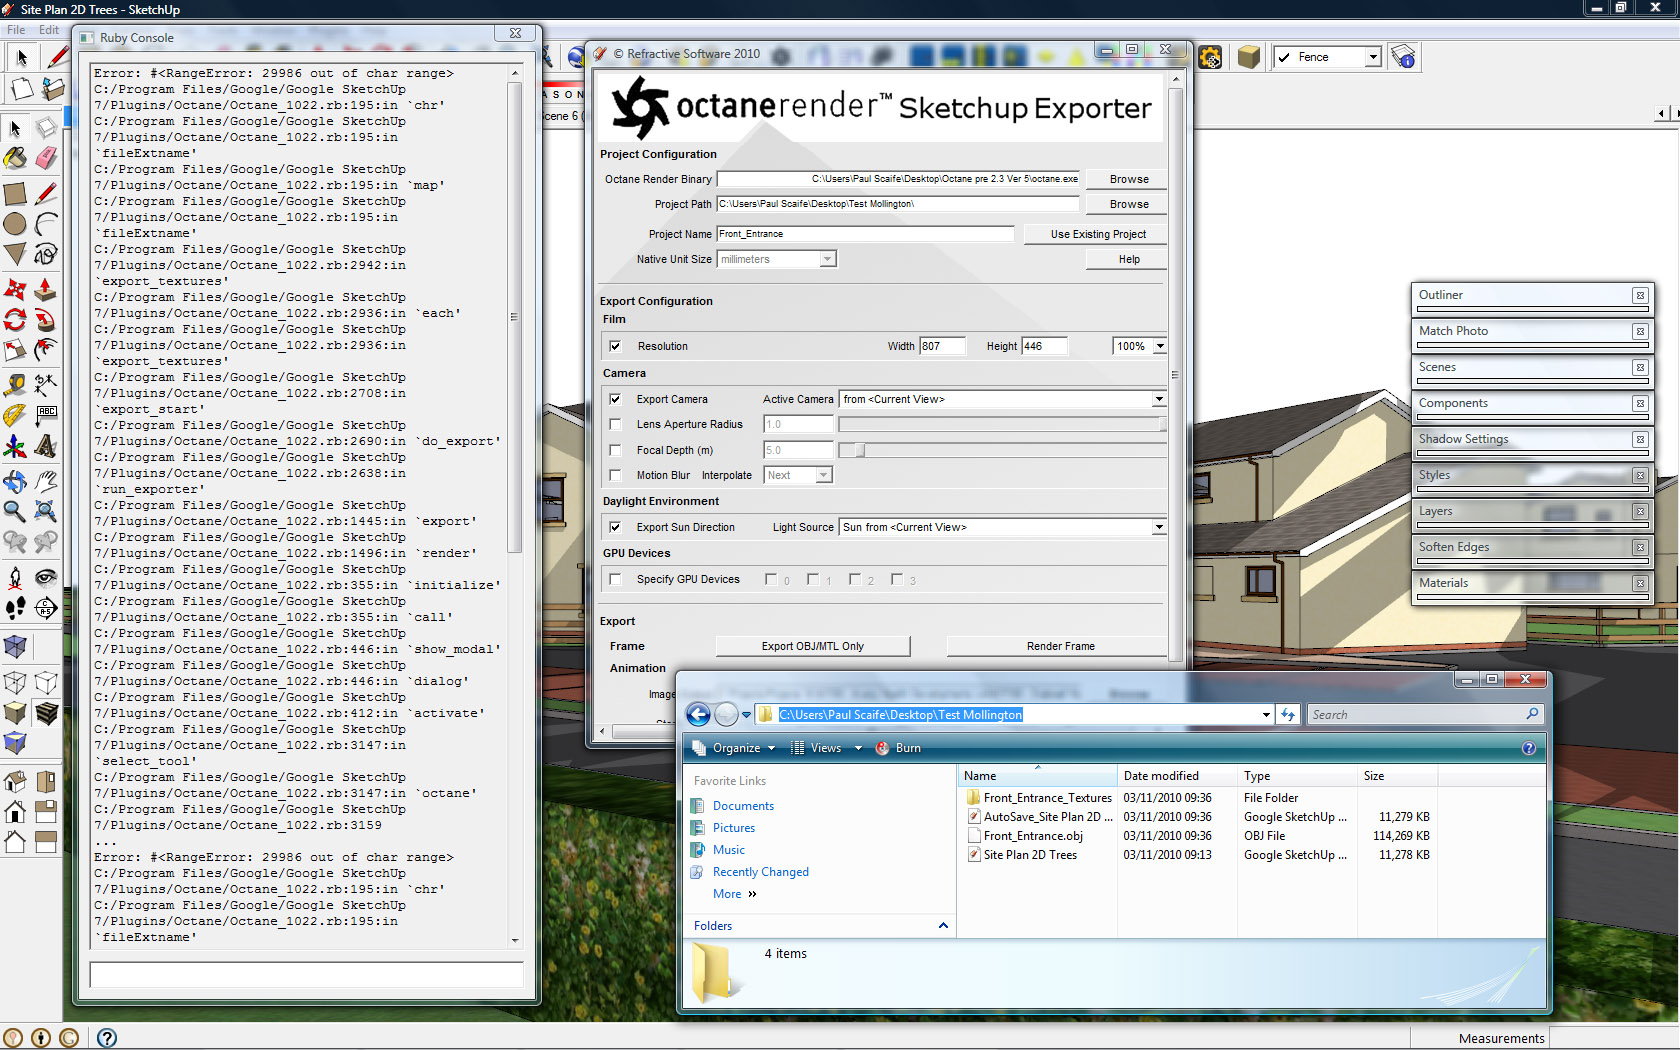Sort files by the Type column
The height and width of the screenshot is (1050, 1680).
(x=1297, y=776)
